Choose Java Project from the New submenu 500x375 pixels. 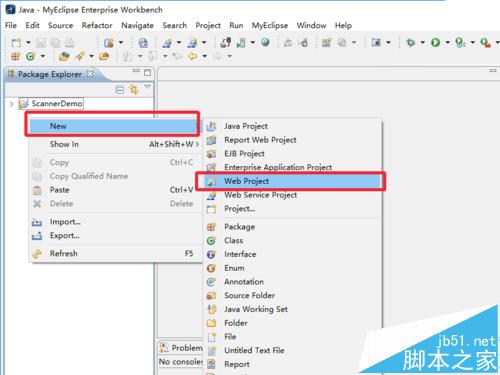pyautogui.click(x=293, y=126)
